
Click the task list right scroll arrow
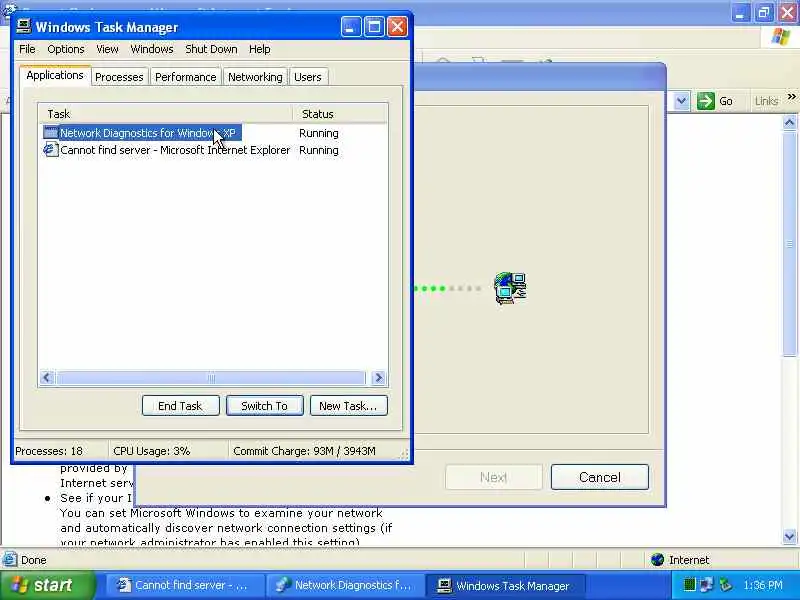pyautogui.click(x=379, y=378)
